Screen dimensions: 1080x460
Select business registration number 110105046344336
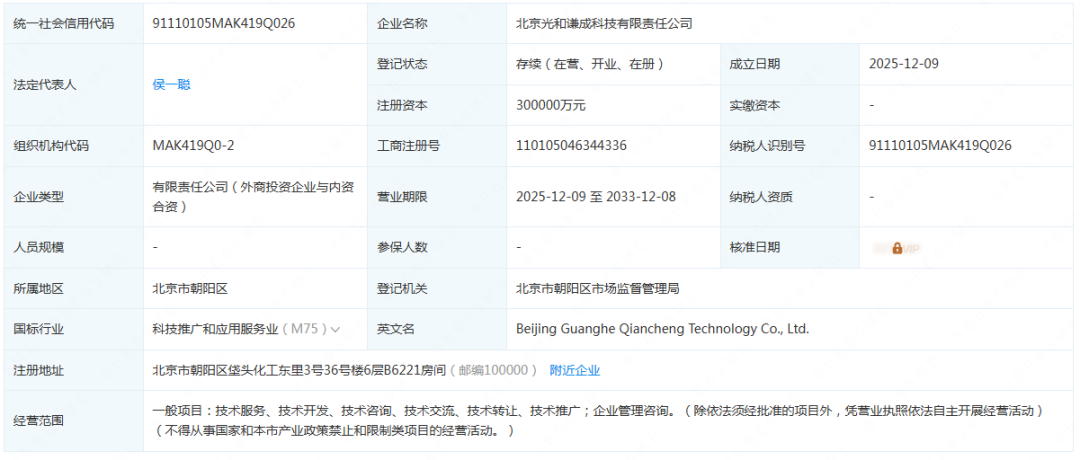click(571, 146)
